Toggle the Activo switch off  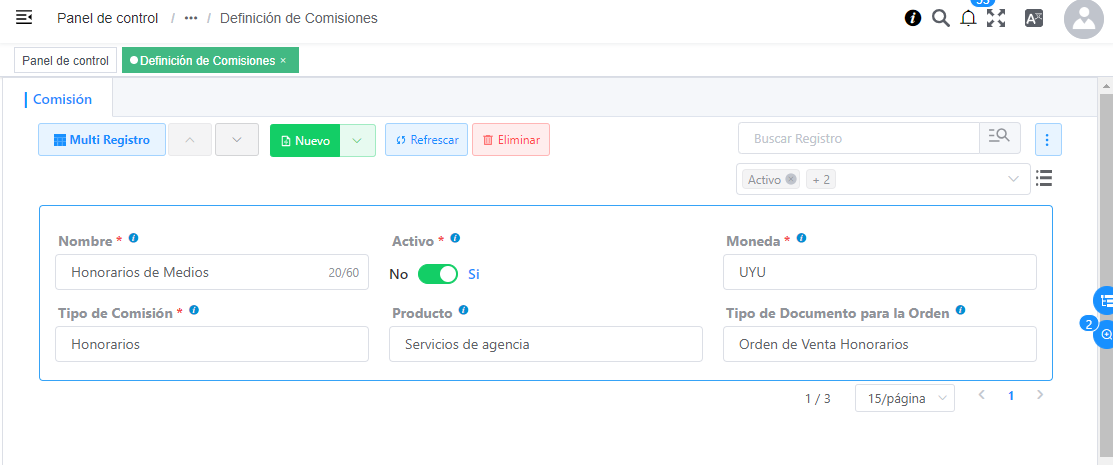pyautogui.click(x=437, y=274)
